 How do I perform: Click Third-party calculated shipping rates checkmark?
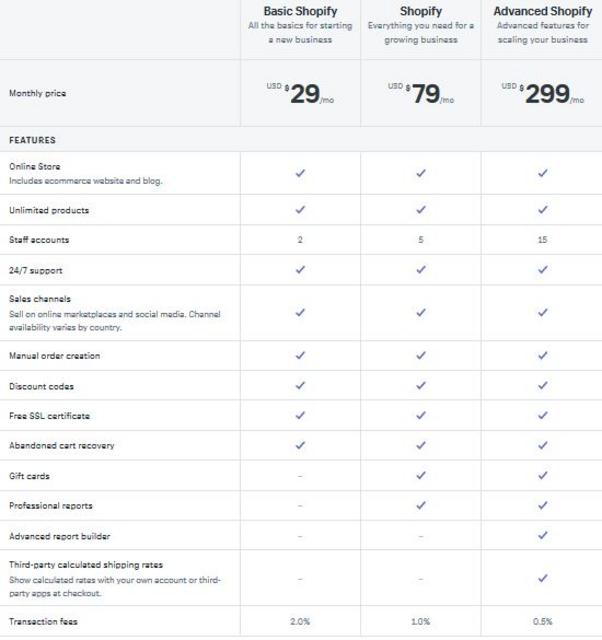coord(542,578)
